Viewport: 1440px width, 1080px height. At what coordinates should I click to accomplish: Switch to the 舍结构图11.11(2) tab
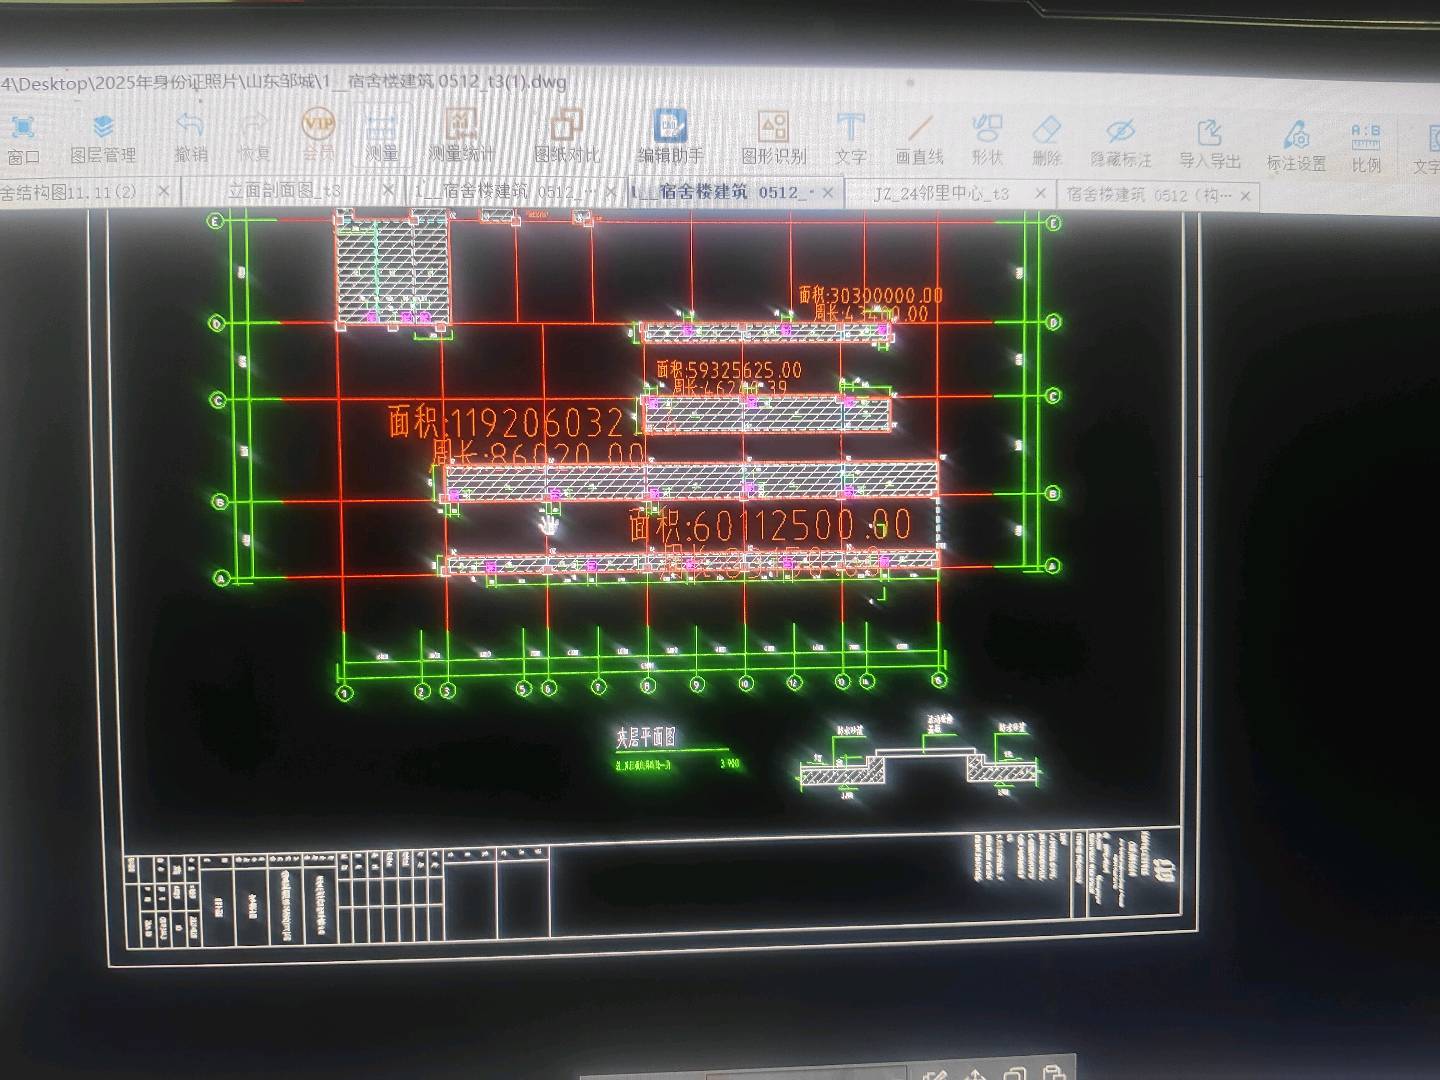click(70, 191)
